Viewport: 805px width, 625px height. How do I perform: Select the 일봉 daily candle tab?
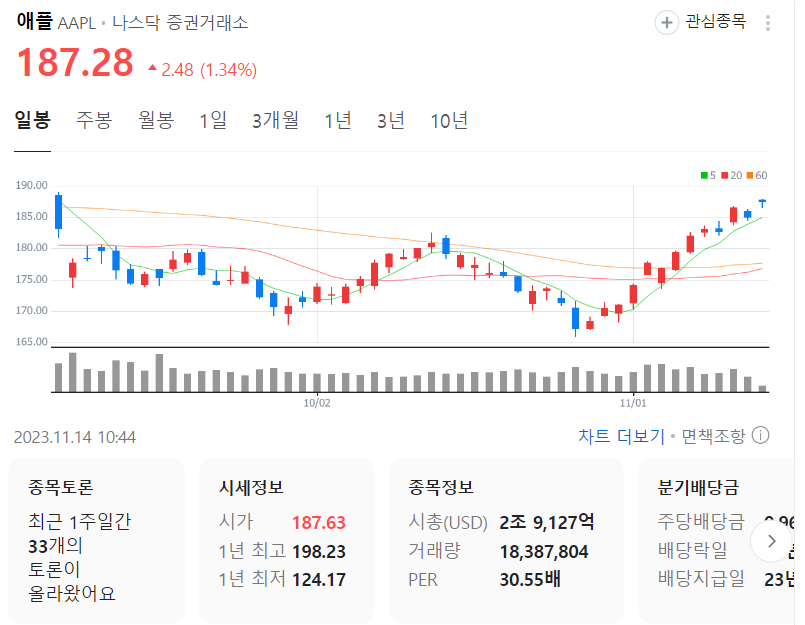(32, 121)
